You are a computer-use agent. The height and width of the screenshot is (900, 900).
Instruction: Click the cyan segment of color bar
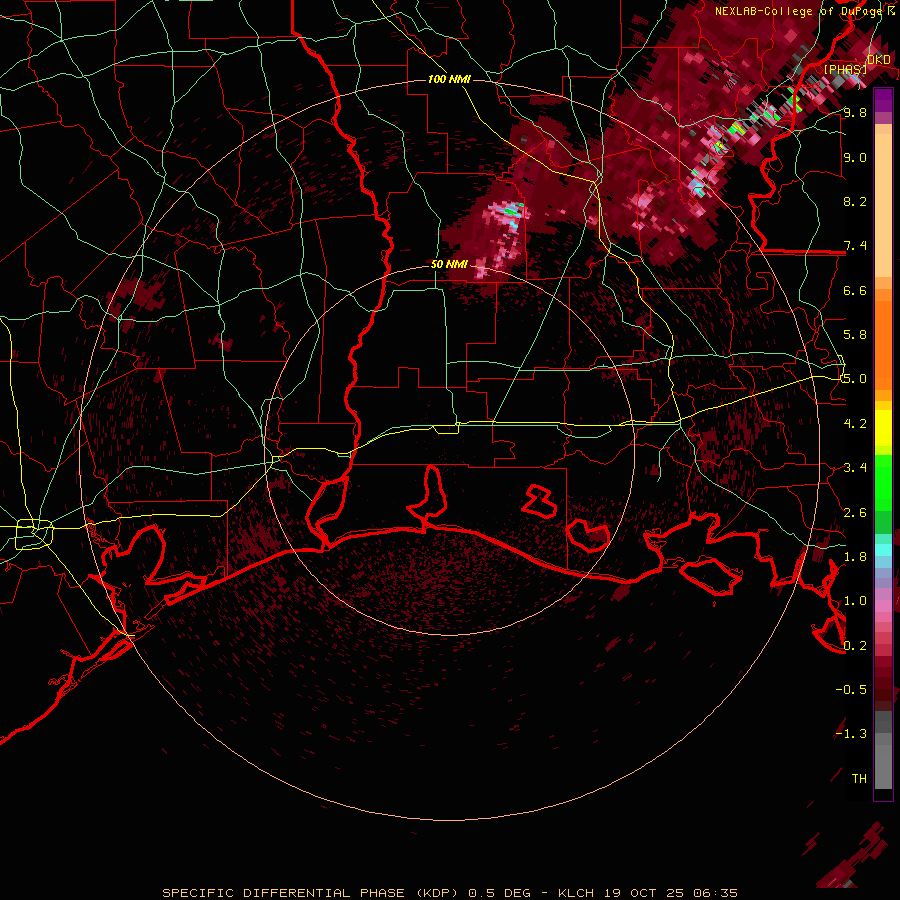pyautogui.click(x=883, y=550)
